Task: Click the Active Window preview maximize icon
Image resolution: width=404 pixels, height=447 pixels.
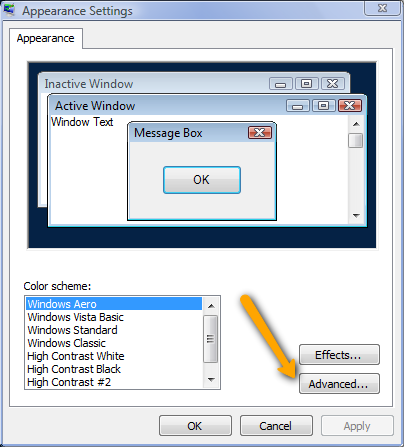Action: (x=323, y=106)
